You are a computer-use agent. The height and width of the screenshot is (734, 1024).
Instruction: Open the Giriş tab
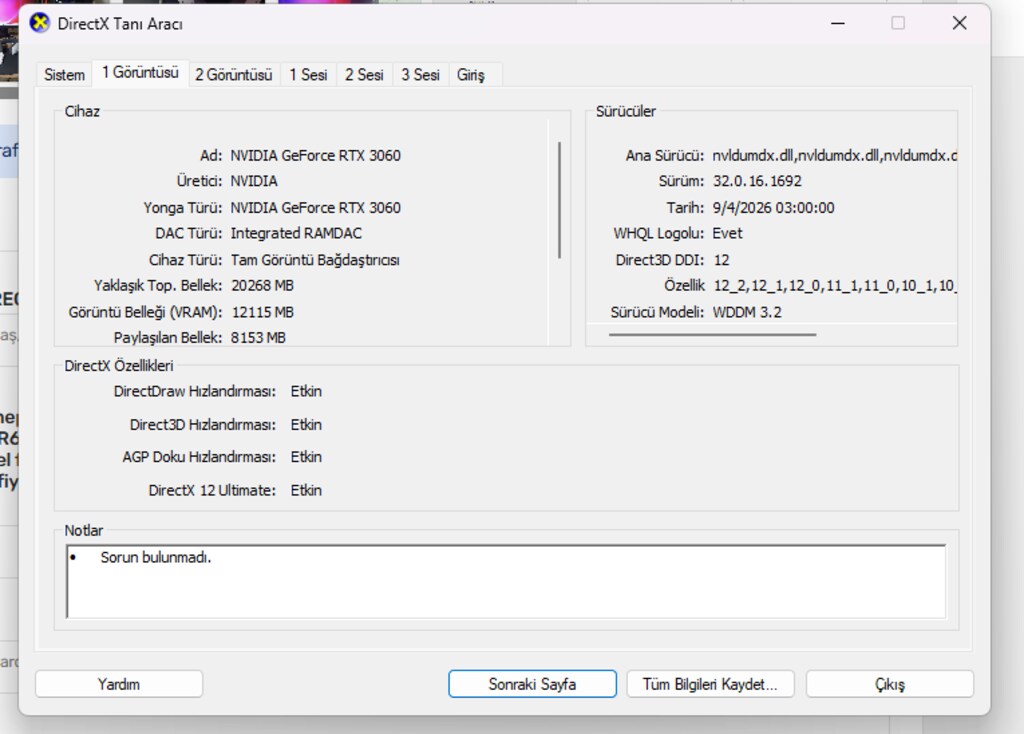471,74
